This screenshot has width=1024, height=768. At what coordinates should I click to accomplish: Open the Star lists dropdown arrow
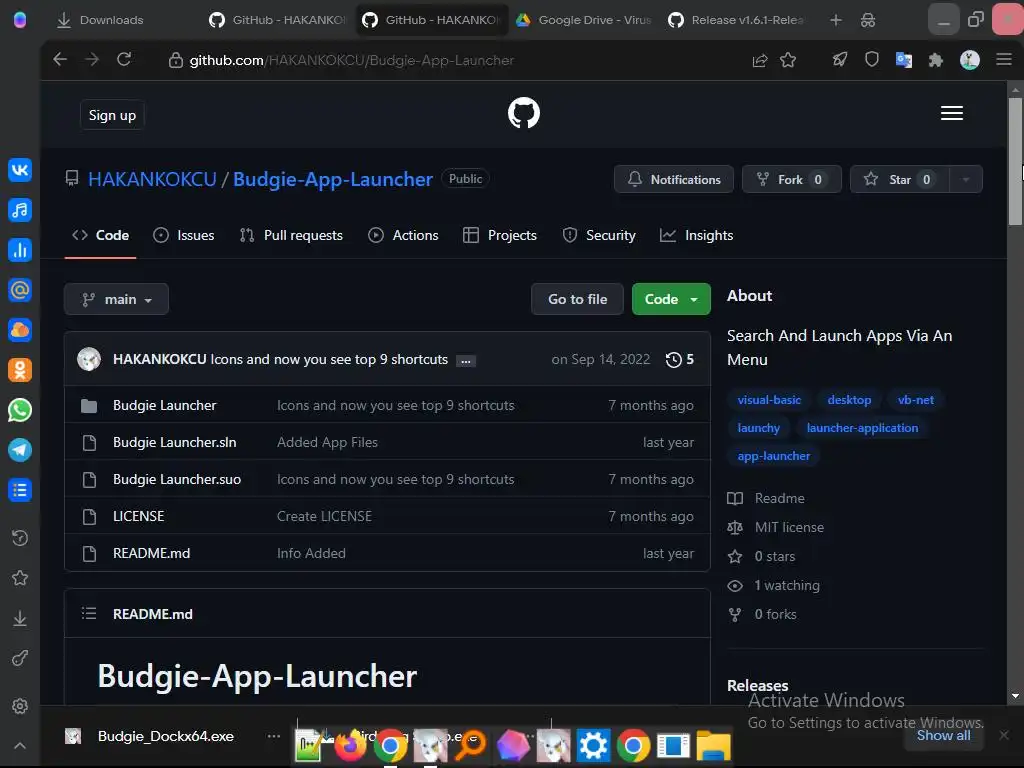[x=965, y=179]
